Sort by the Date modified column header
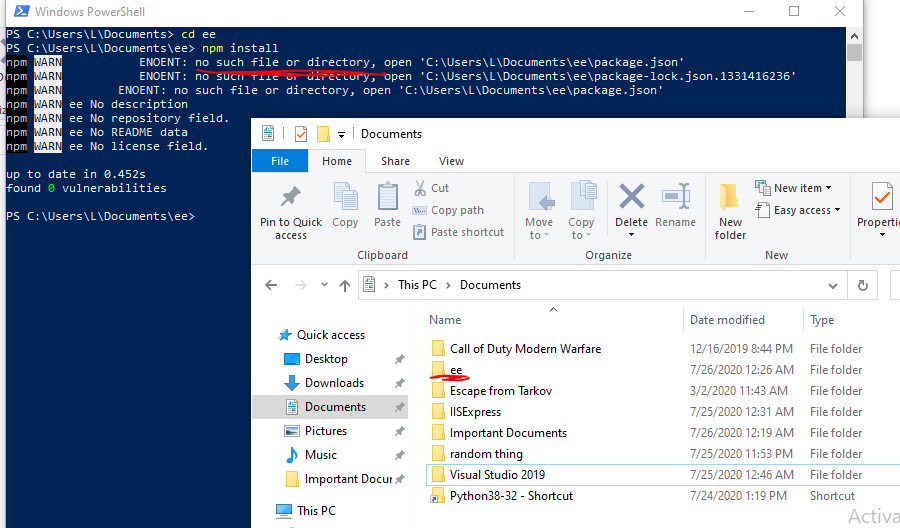Viewport: 900px width, 528px height. tap(727, 320)
